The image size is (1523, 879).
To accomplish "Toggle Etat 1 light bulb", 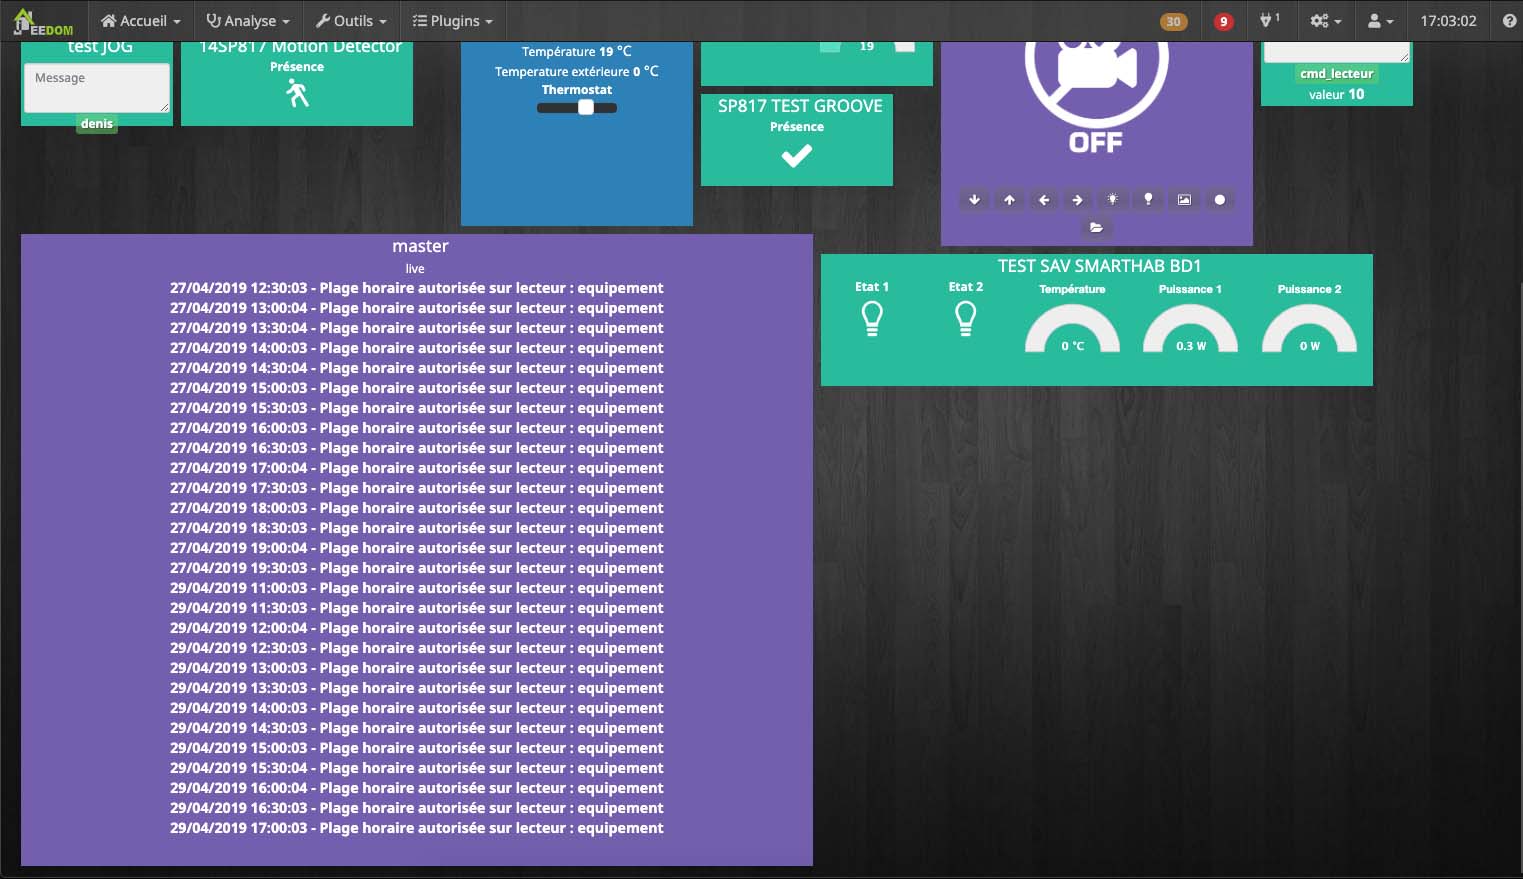I will [872, 319].
